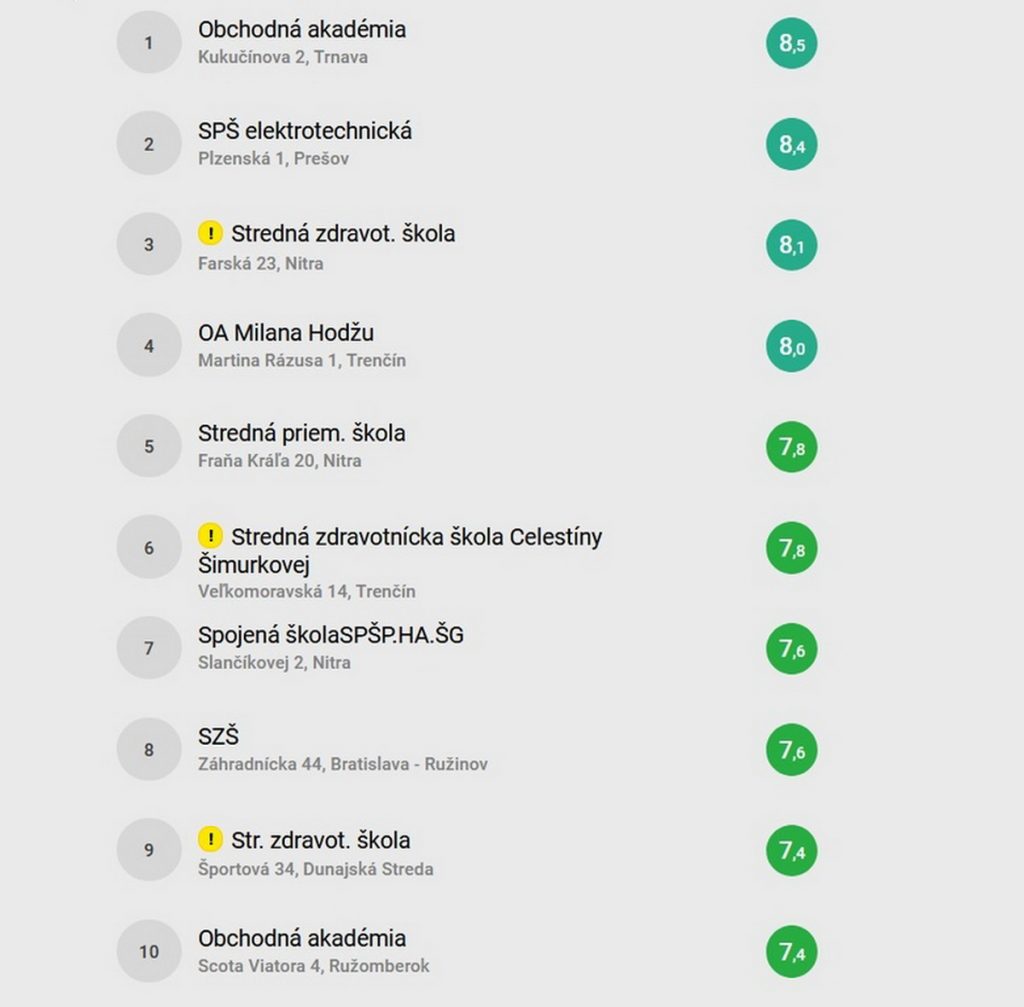Click address Farská 23, Nitra
The height and width of the screenshot is (1007, 1024).
pos(261,263)
